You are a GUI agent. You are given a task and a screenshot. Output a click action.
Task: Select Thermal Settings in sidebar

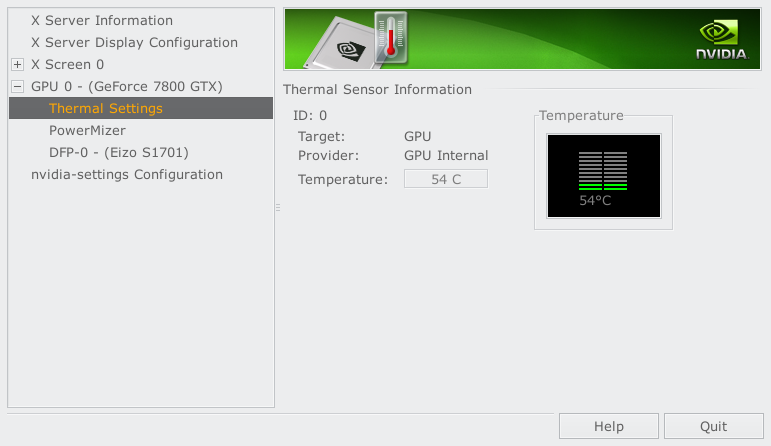[141, 108]
